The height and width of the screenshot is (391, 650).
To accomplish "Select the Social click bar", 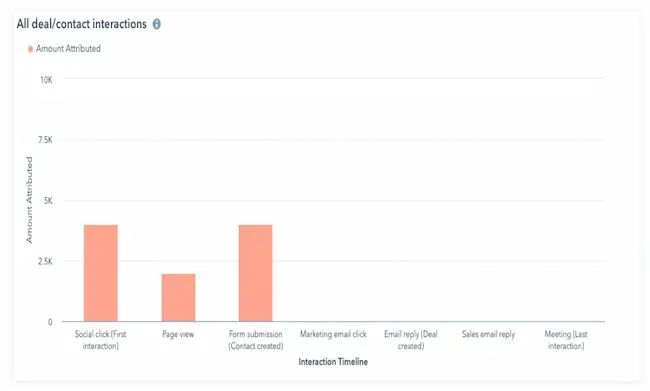I will click(101, 273).
